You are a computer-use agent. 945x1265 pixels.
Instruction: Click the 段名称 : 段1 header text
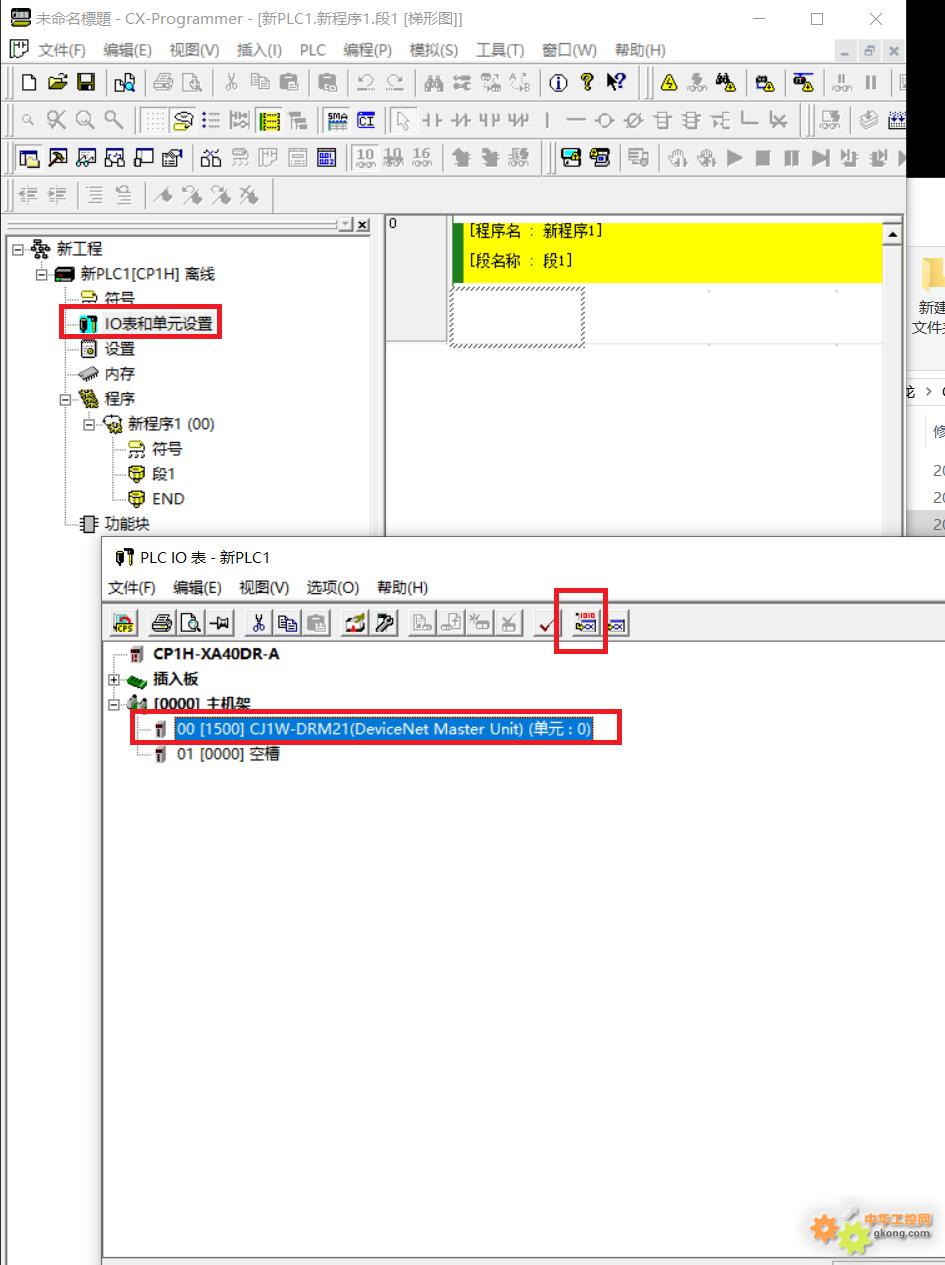pyautogui.click(x=522, y=261)
